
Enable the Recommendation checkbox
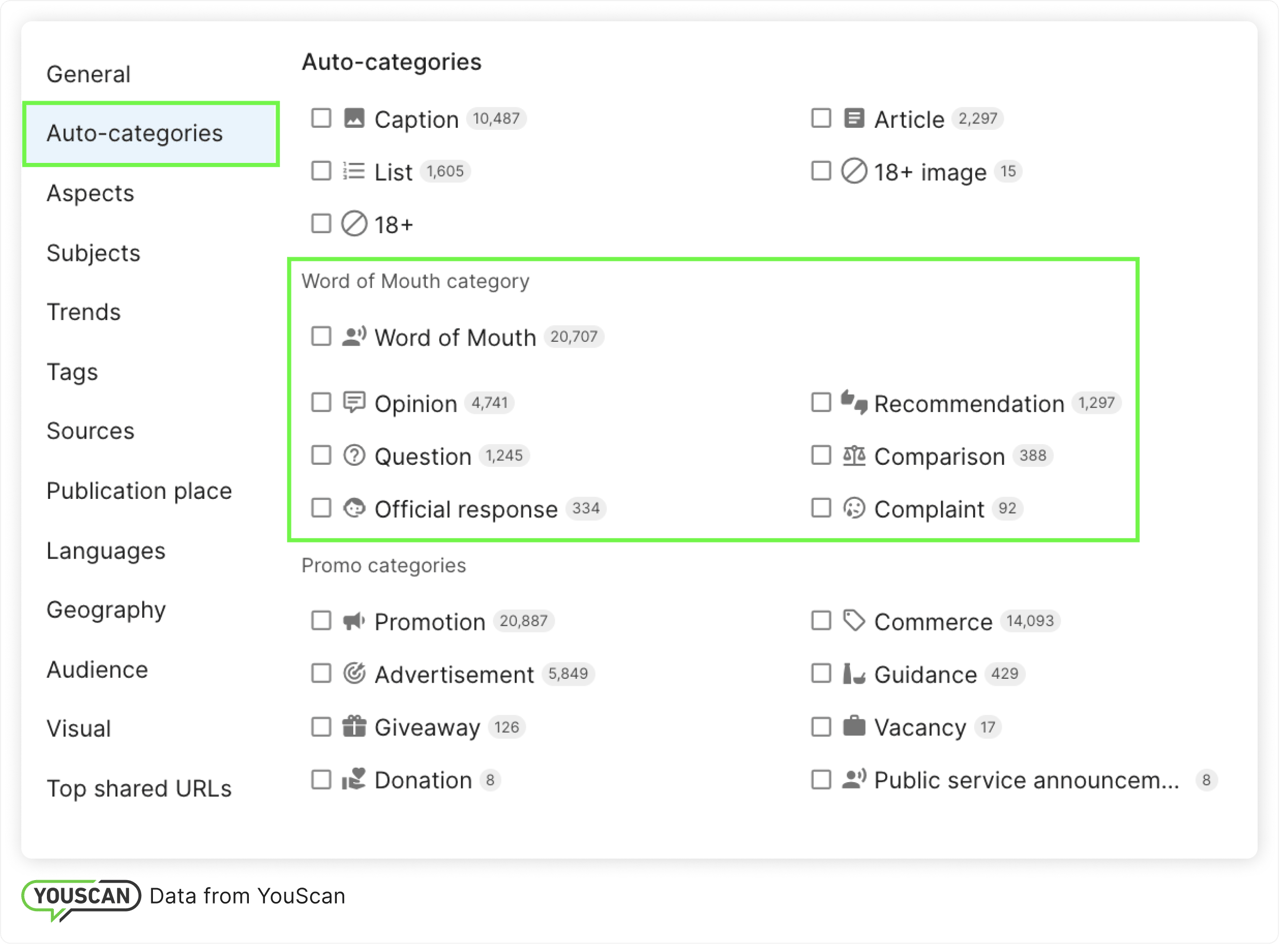821,402
